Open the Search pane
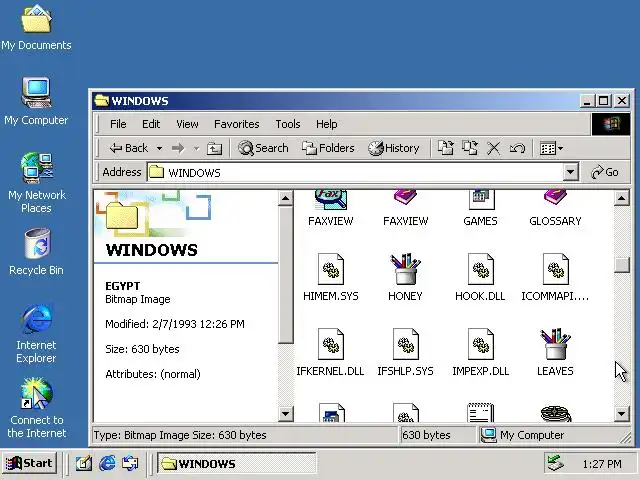Viewport: 640px width, 480px height. point(263,148)
